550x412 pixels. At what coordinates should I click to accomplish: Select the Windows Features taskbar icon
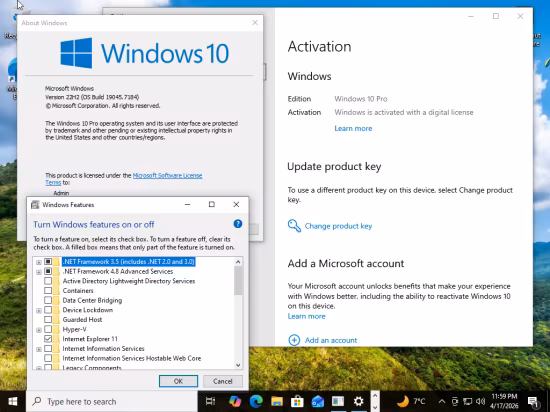(x=338, y=401)
